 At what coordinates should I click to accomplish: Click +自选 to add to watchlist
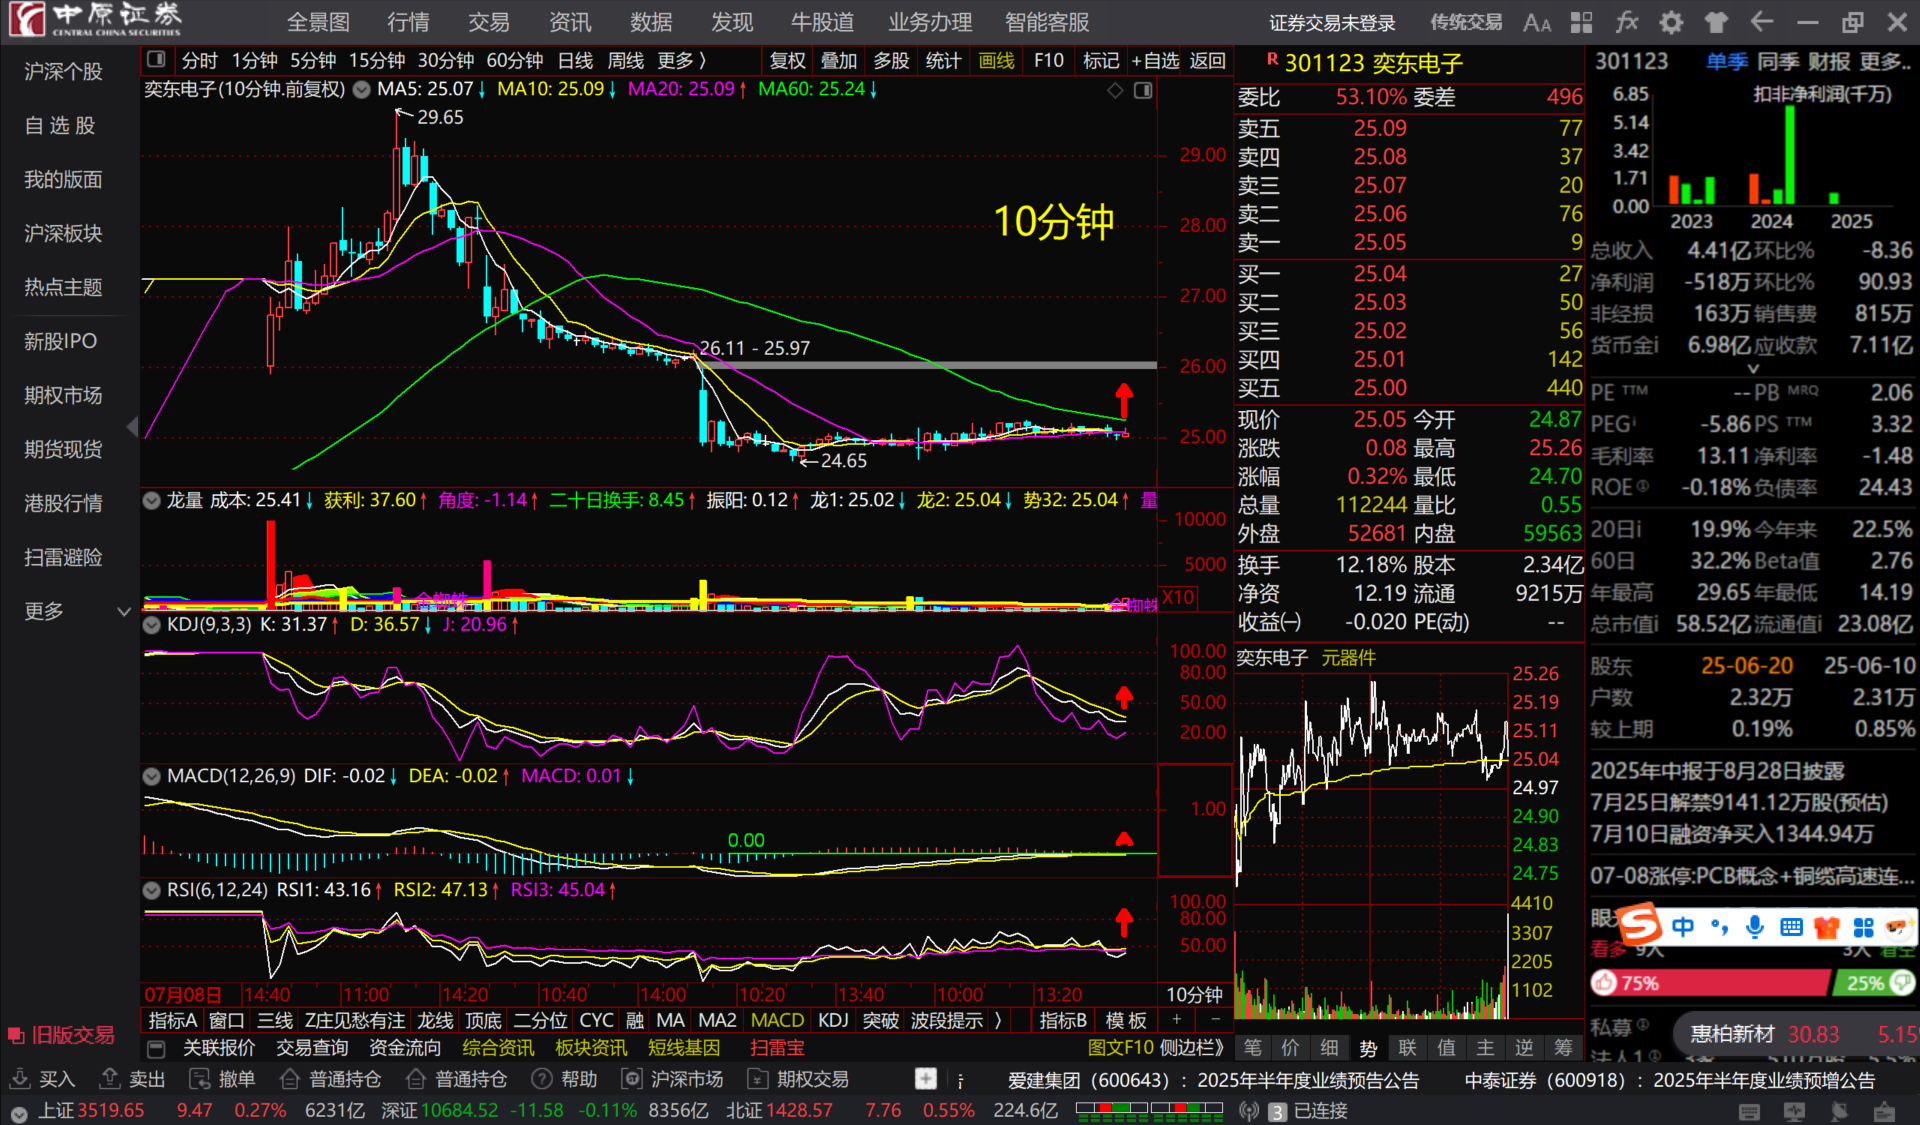click(1155, 61)
